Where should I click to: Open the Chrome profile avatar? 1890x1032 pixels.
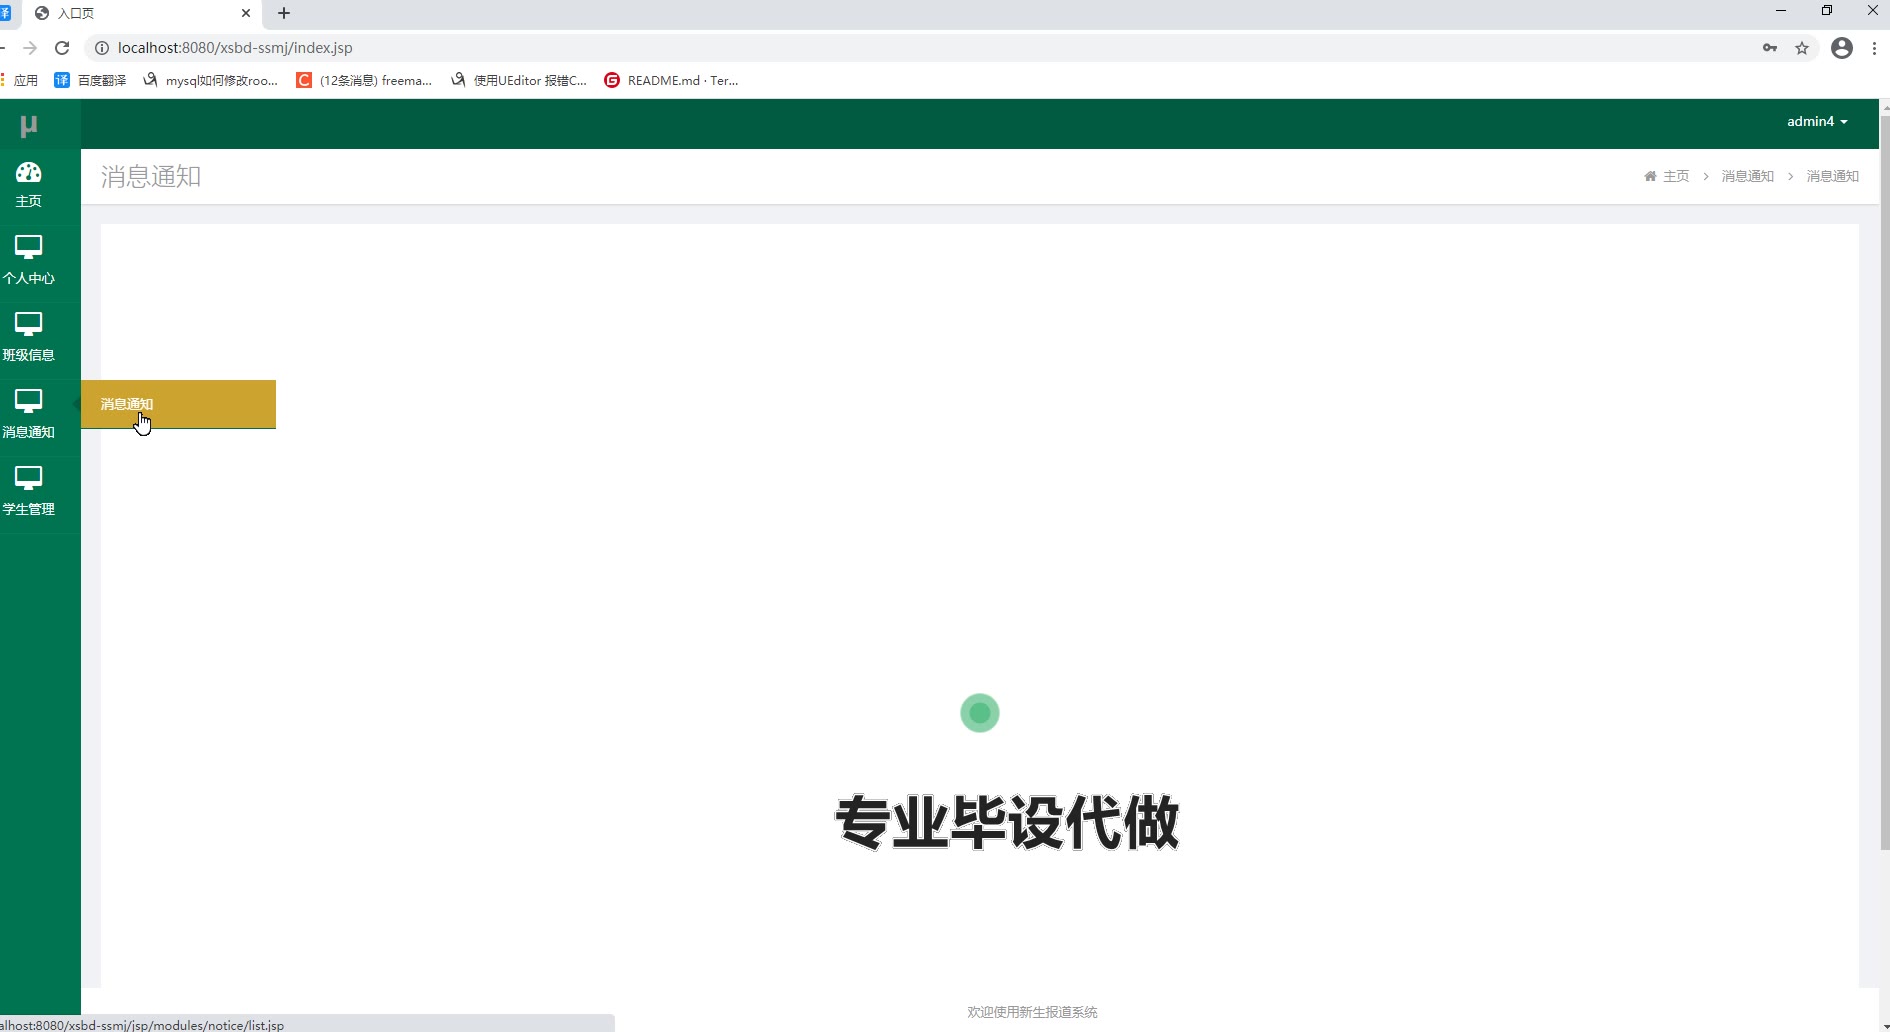1842,48
